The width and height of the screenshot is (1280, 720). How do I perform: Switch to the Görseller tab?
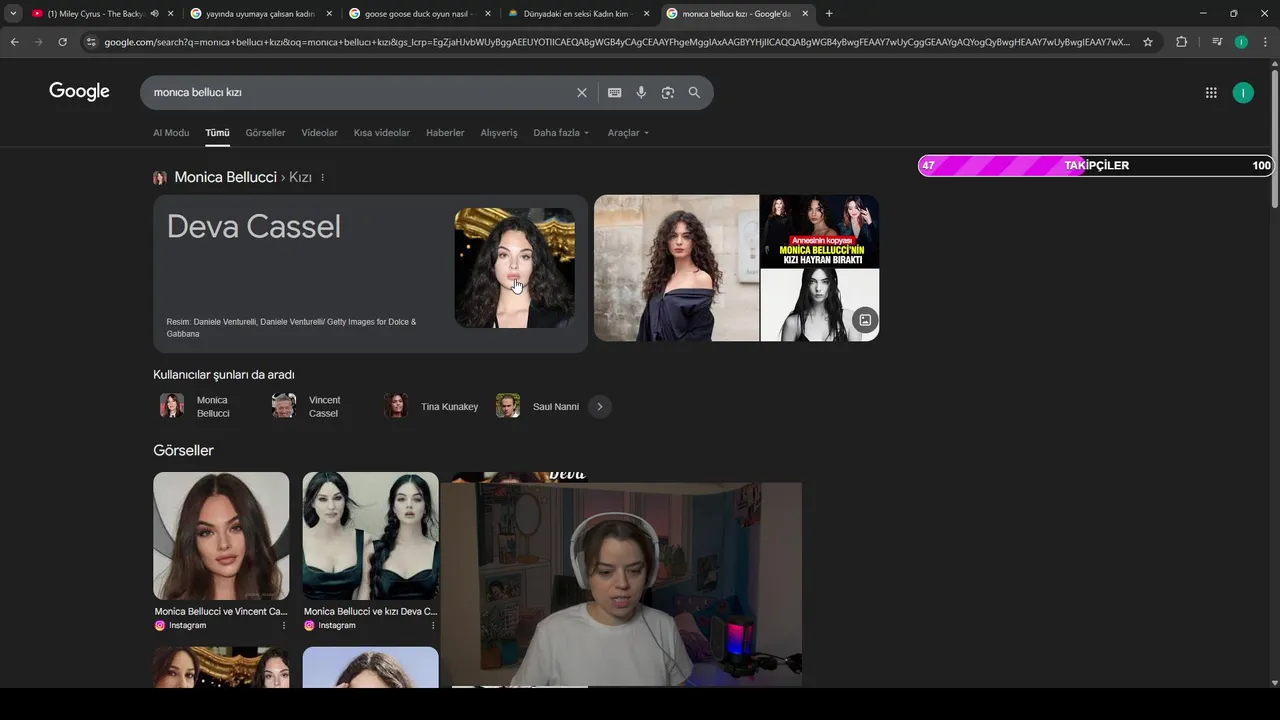tap(265, 133)
